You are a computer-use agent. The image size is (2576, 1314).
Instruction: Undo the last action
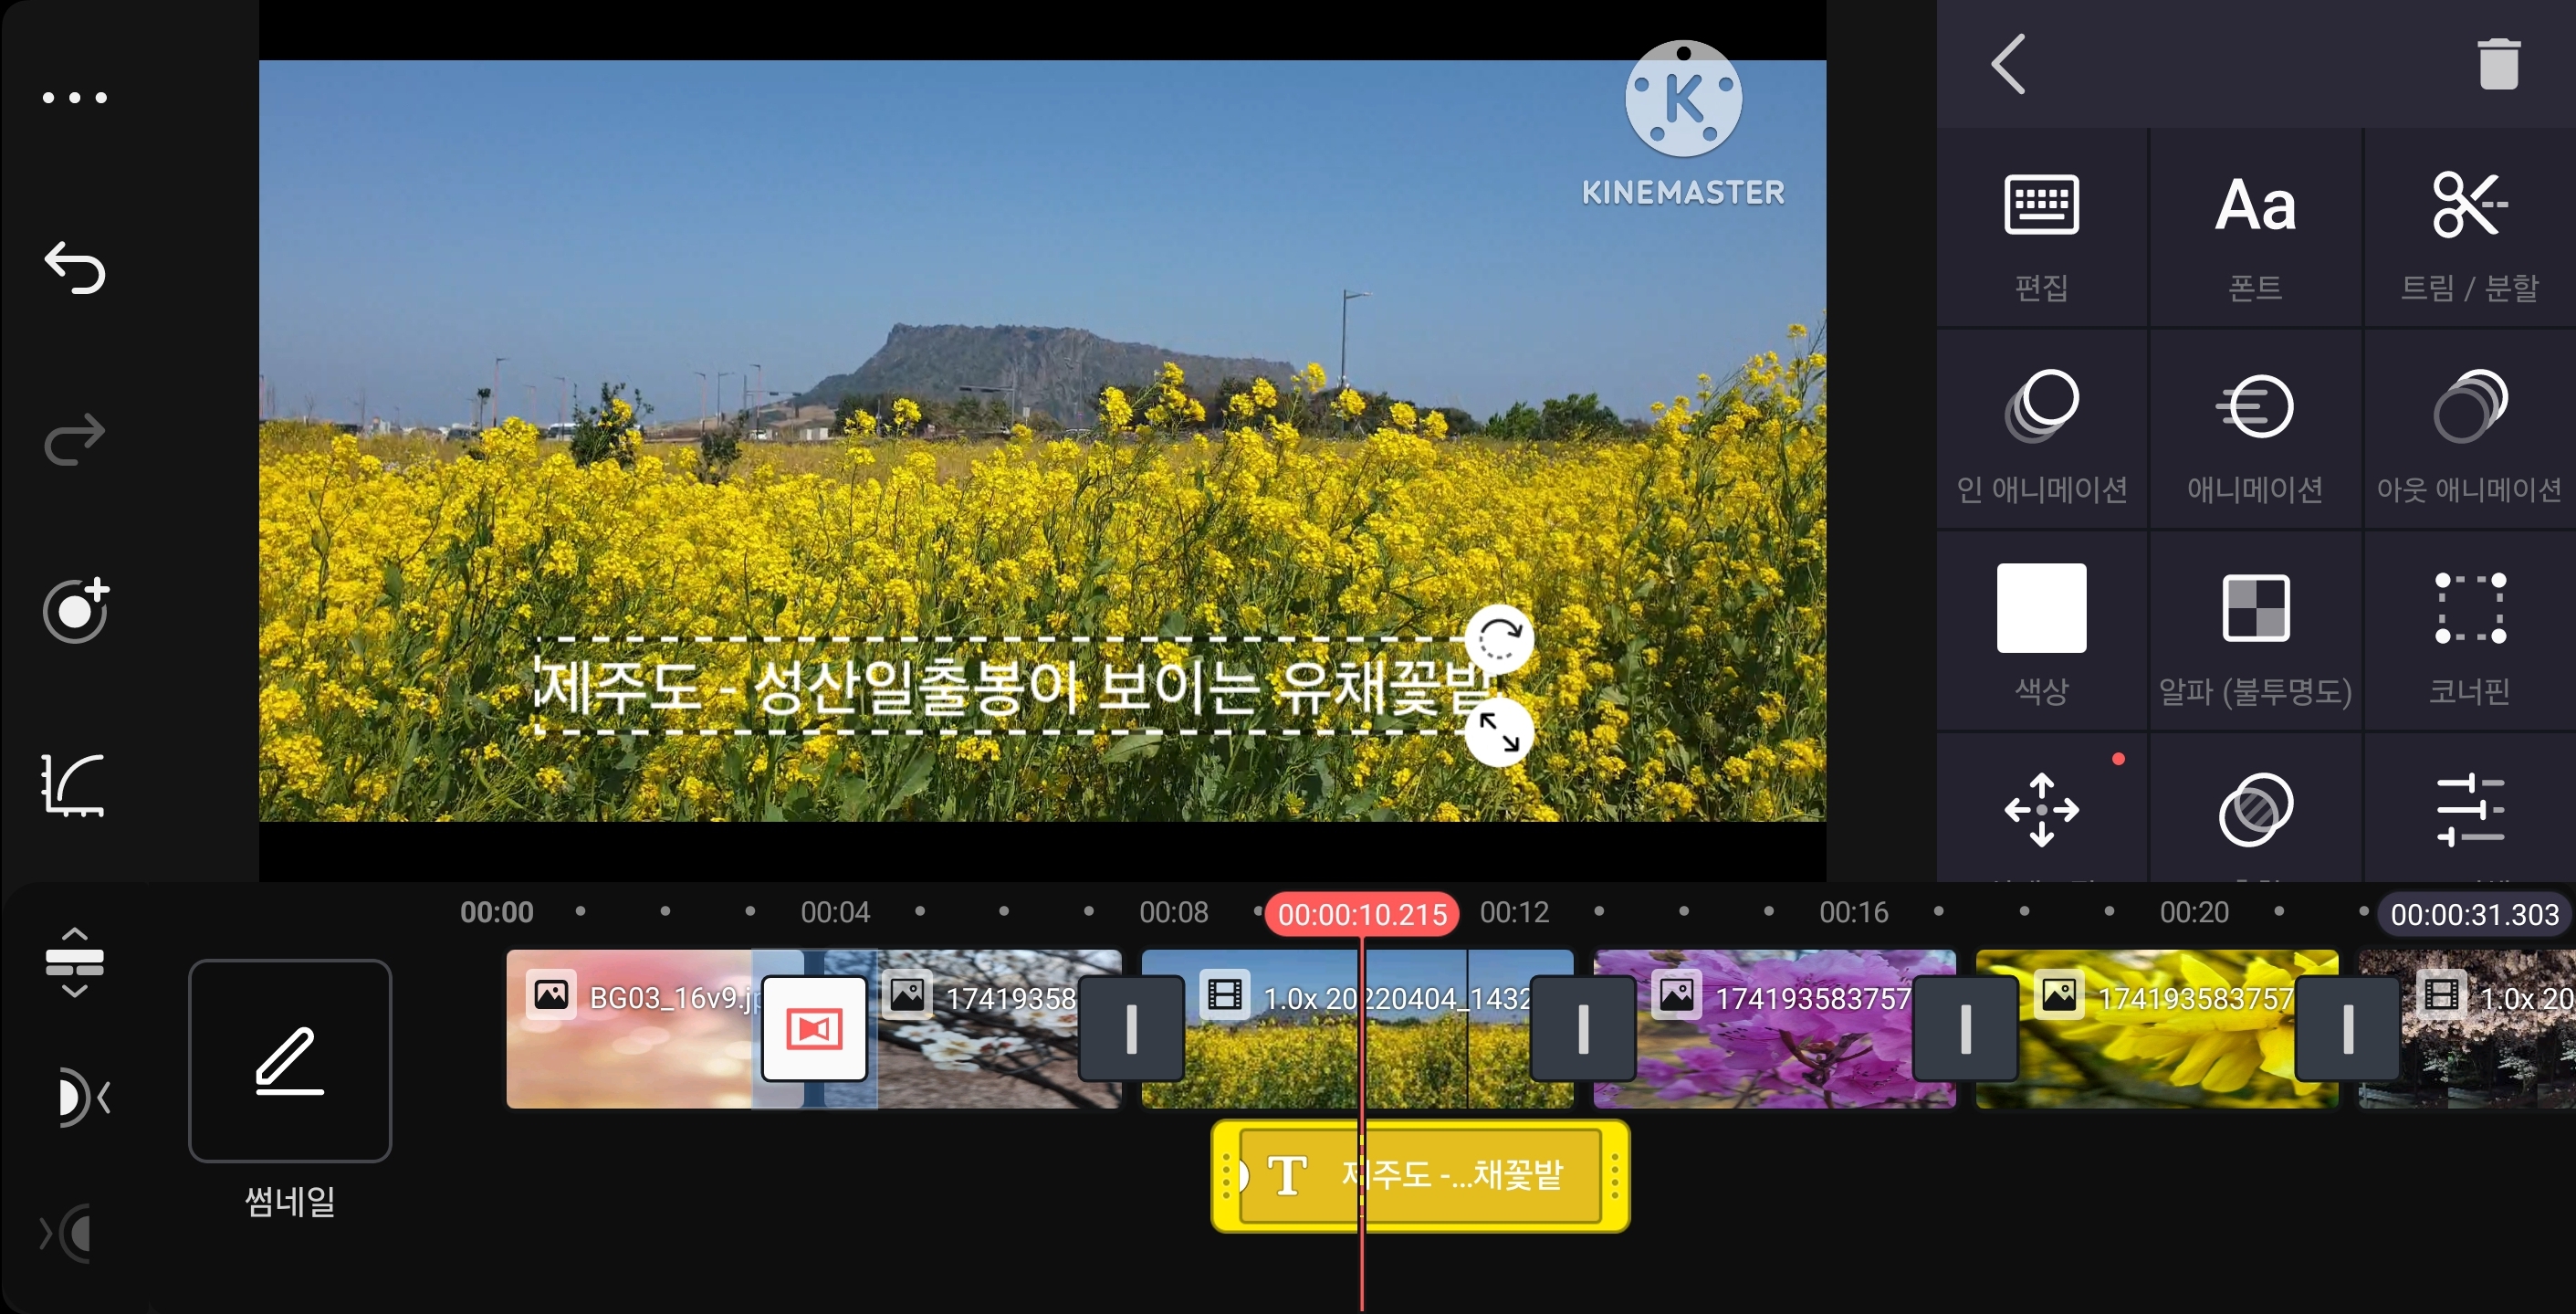75,268
